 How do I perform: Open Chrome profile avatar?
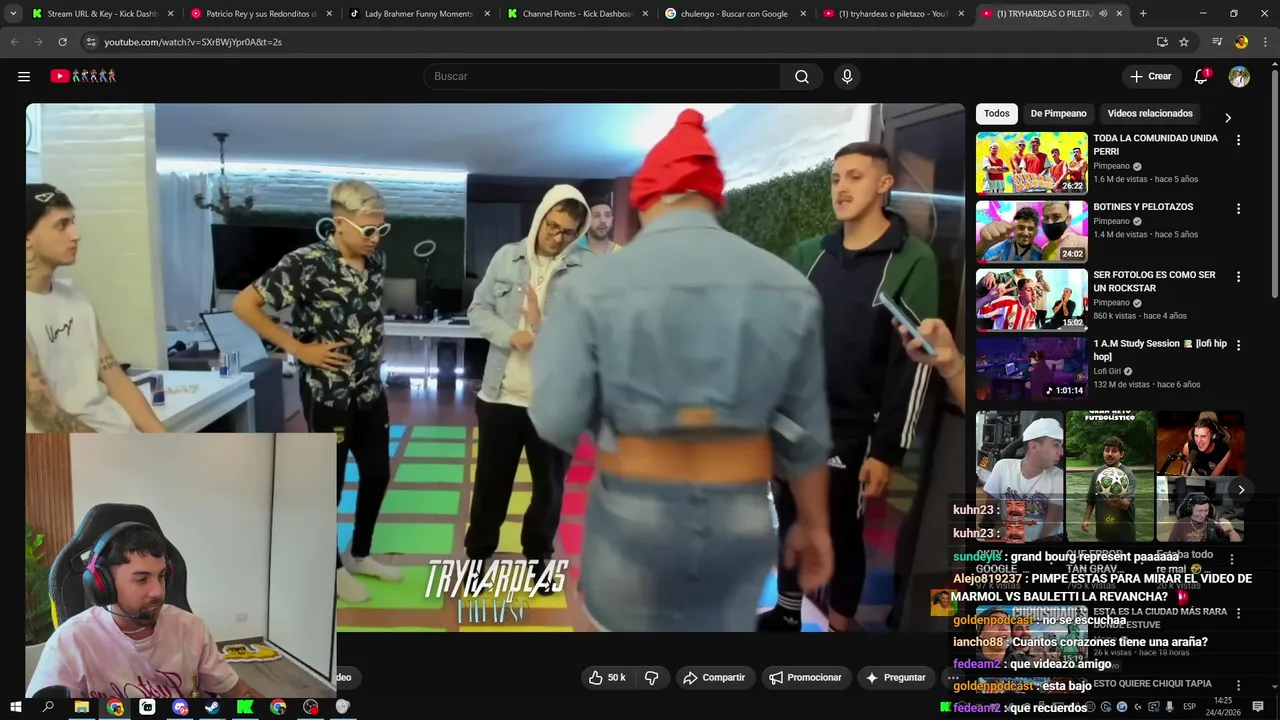point(1241,42)
